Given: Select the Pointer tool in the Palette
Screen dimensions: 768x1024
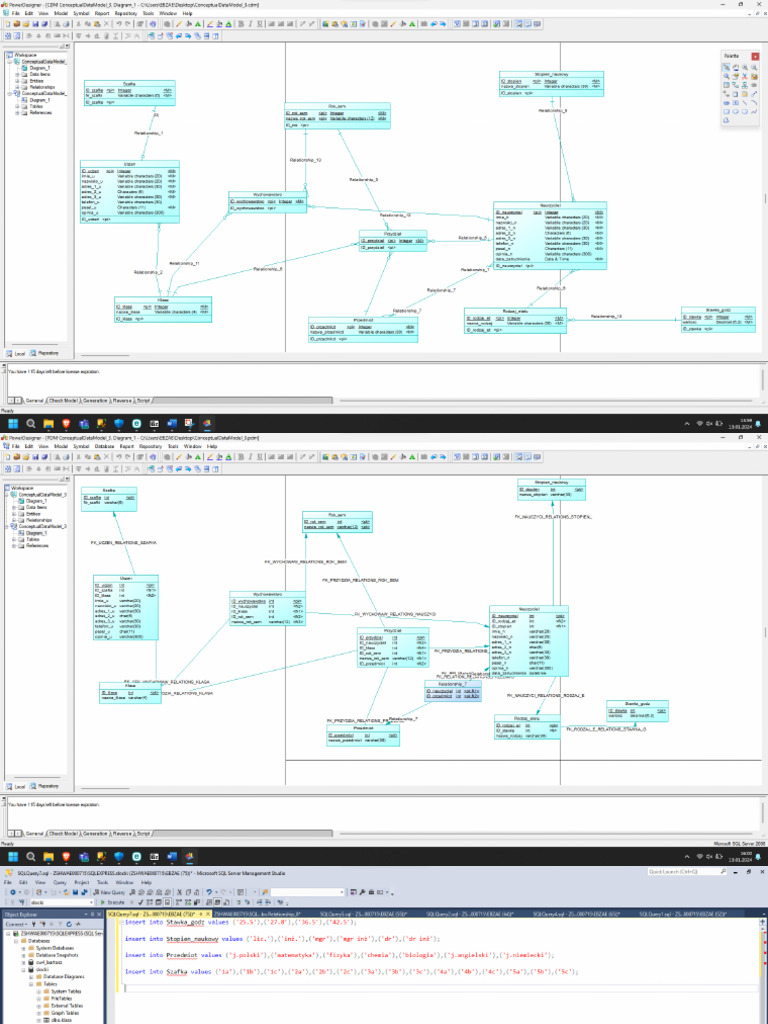Looking at the screenshot, I should tap(725, 67).
